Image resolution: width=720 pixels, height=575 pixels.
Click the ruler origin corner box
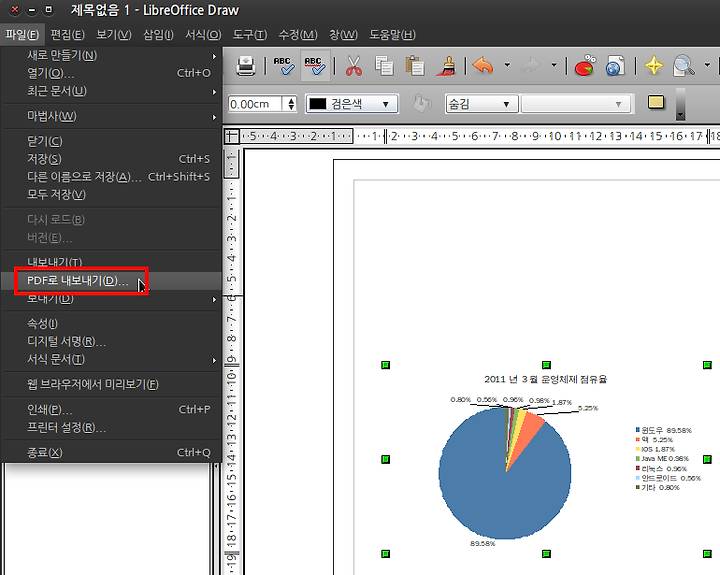pos(232,136)
